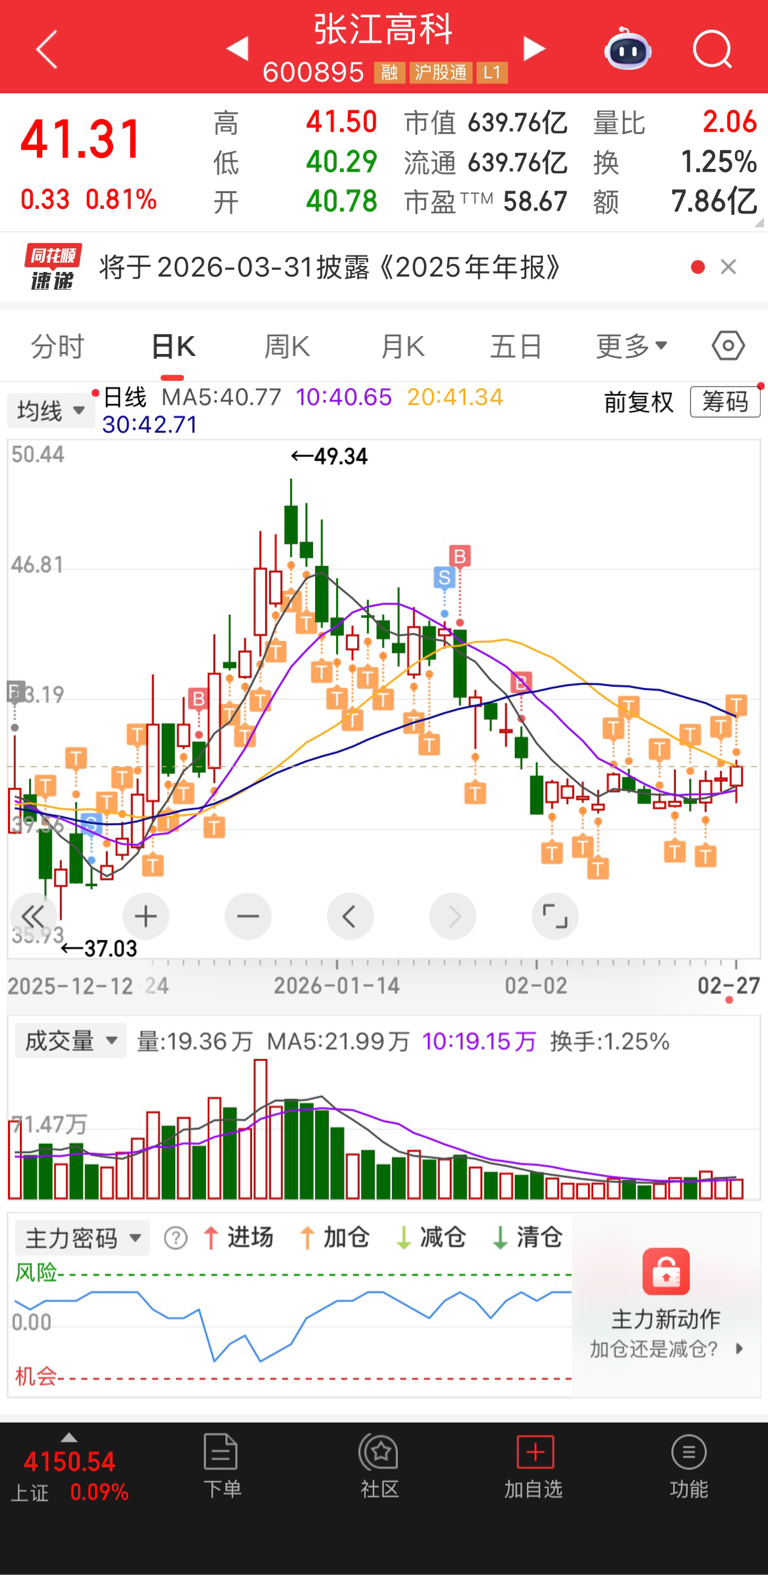Tap the 49.34 high price label

[330, 456]
